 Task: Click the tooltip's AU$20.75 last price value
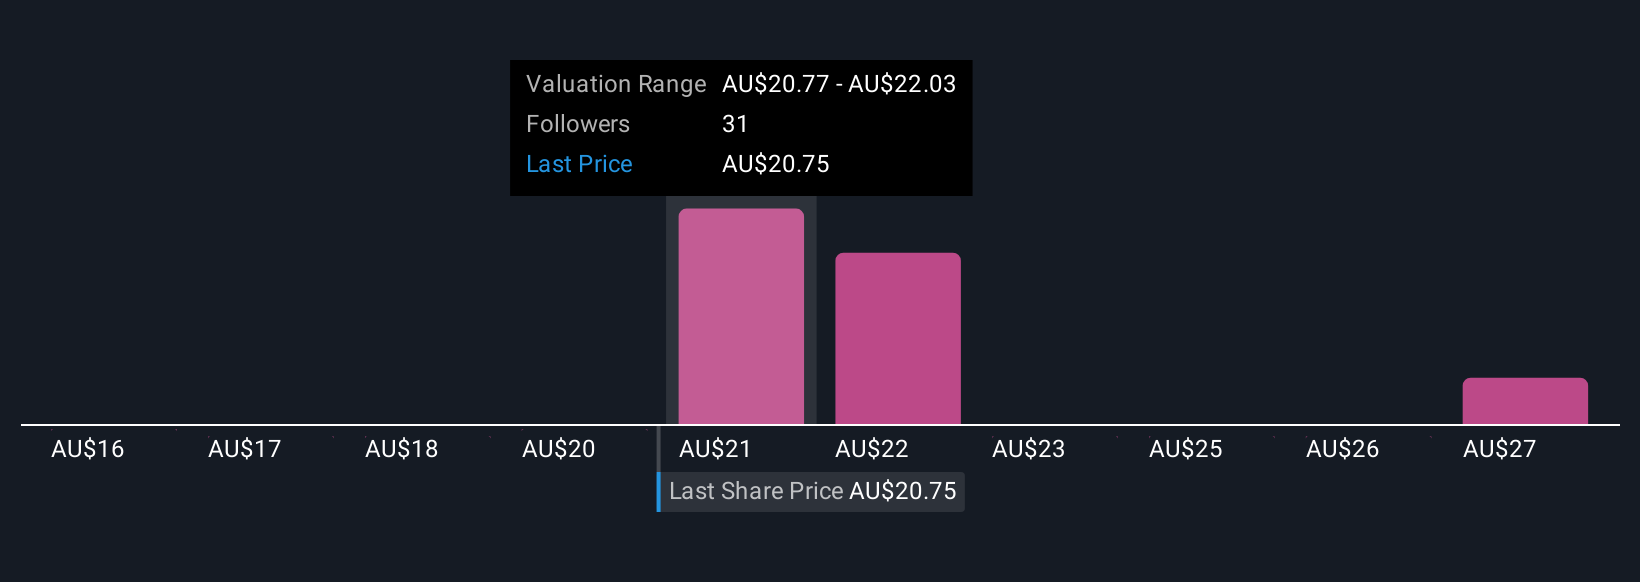point(776,164)
